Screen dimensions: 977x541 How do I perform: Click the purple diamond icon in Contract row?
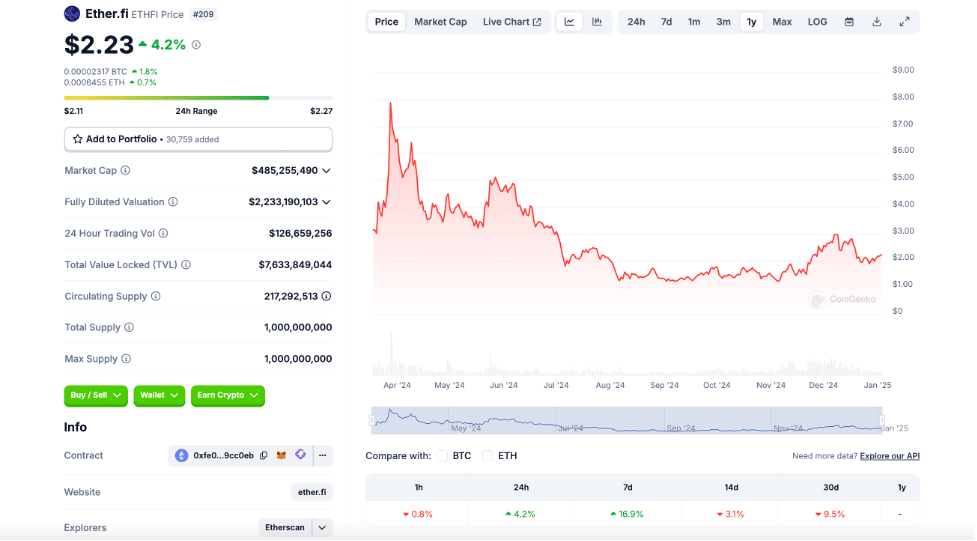click(300, 454)
